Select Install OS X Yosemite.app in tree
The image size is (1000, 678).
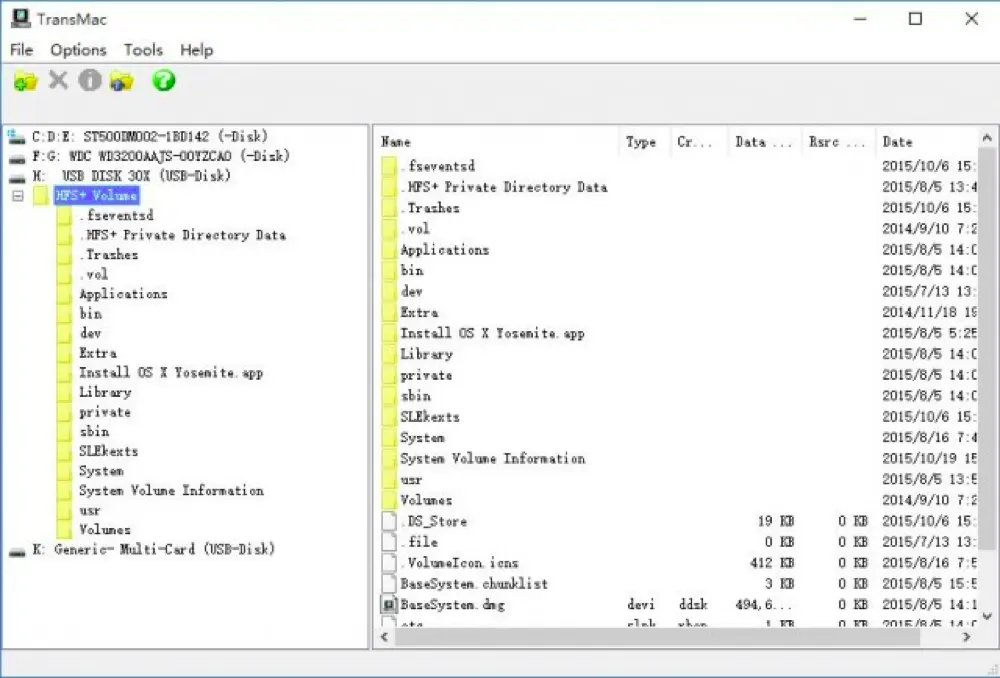point(171,372)
